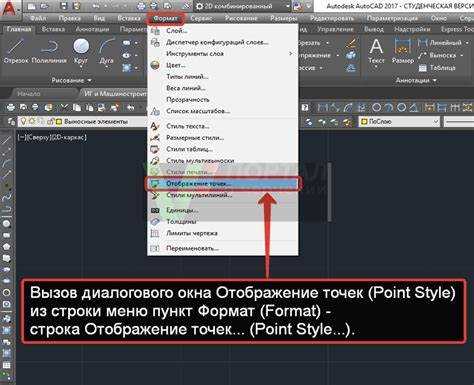Viewport: 474px width, 385px height.
Task: Click the printer icon at the left of standard toolbar
Action: [11, 107]
